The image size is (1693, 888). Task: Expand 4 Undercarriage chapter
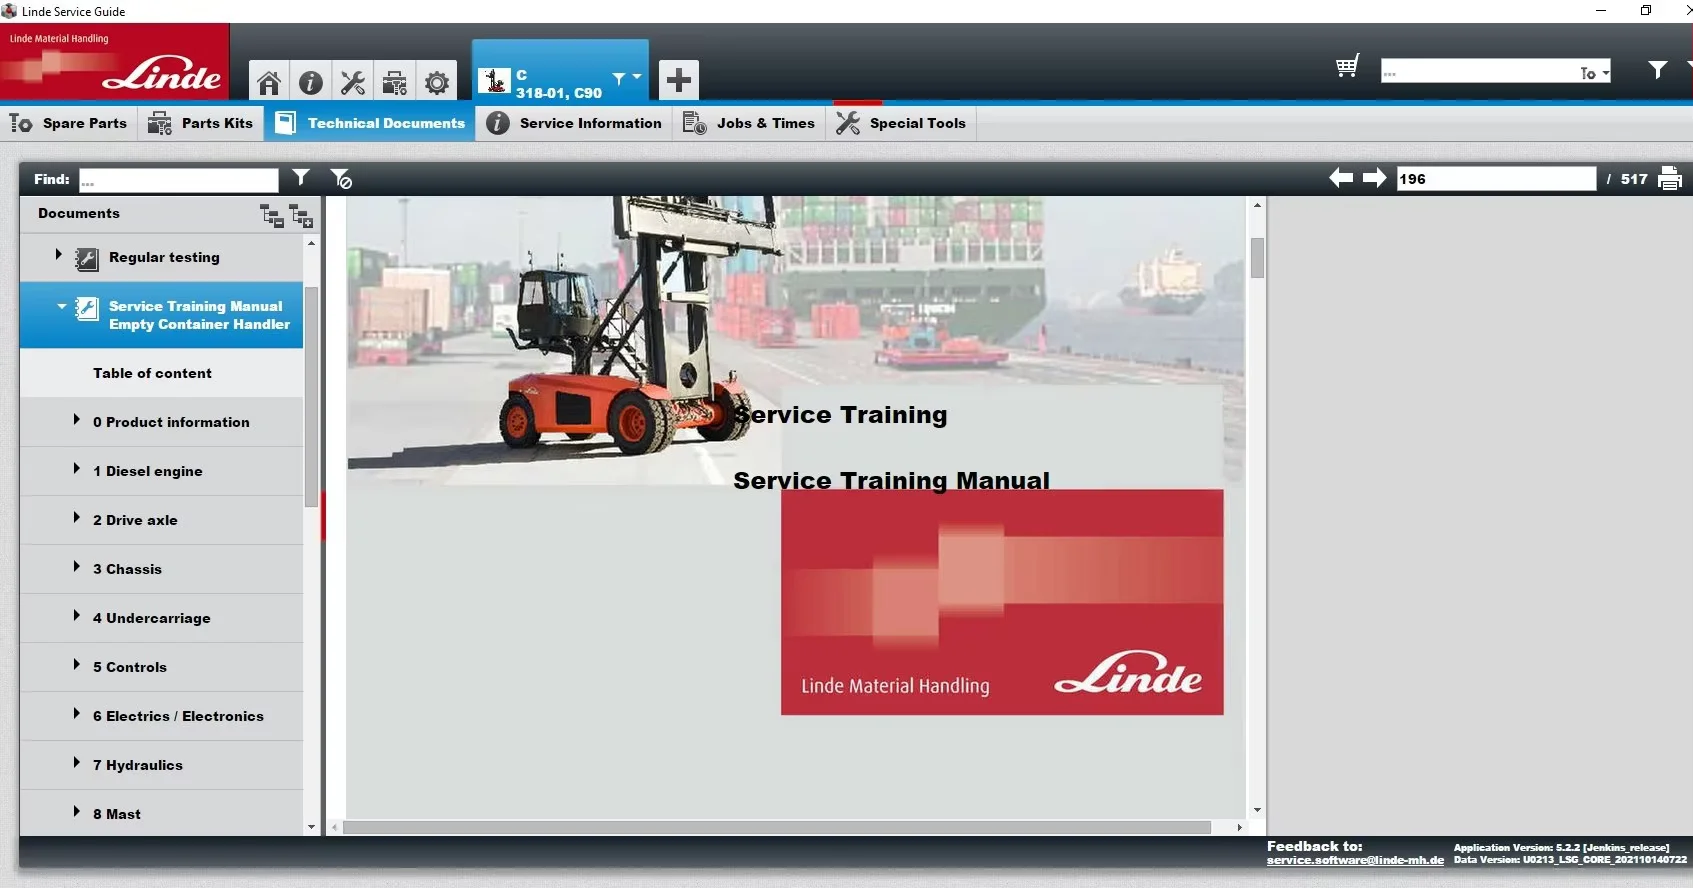[x=76, y=616]
